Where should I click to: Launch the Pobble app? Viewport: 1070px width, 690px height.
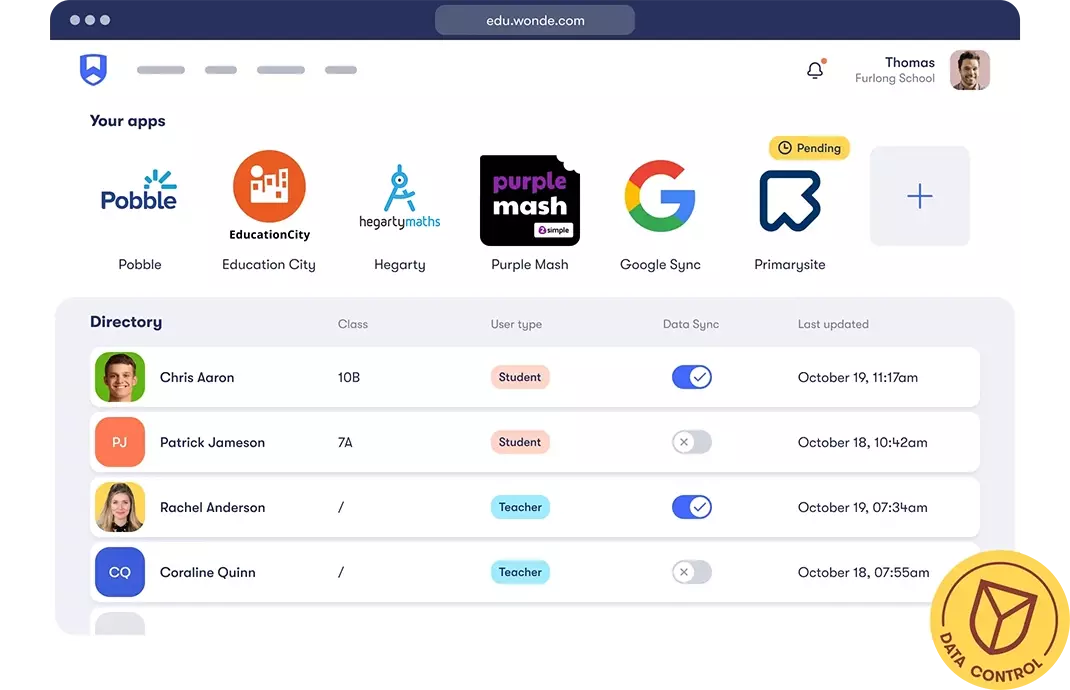pos(139,192)
